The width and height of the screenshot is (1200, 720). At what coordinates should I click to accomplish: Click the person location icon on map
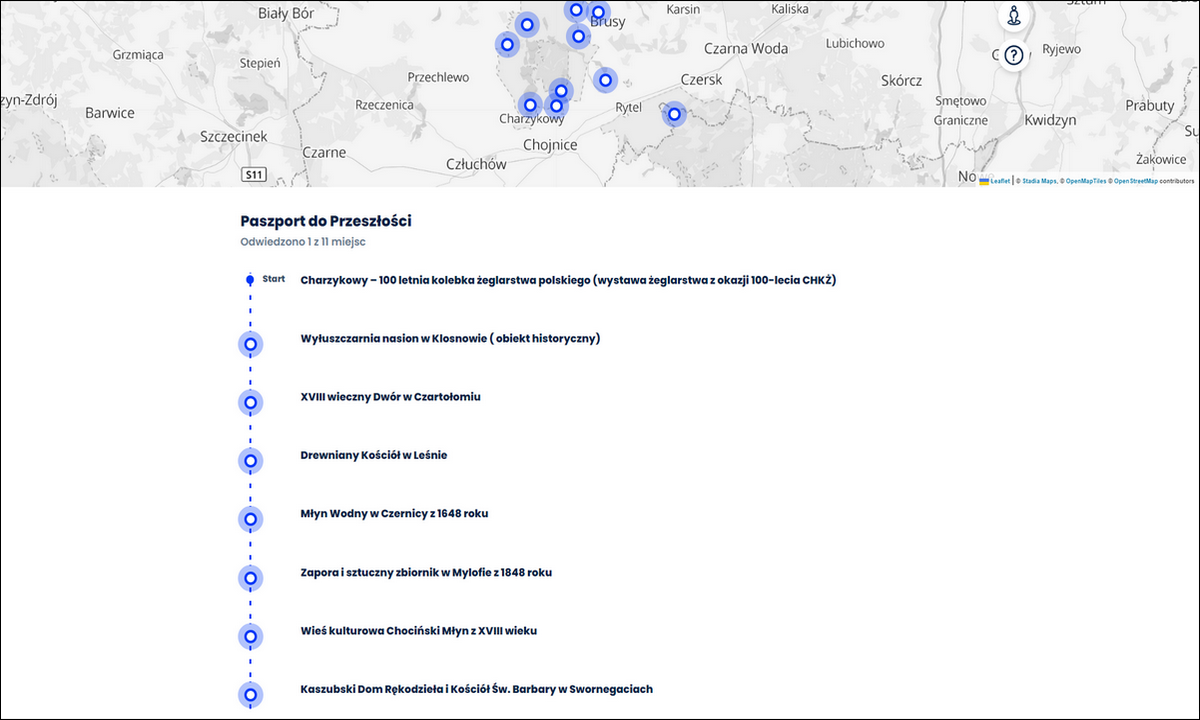pos(1013,16)
